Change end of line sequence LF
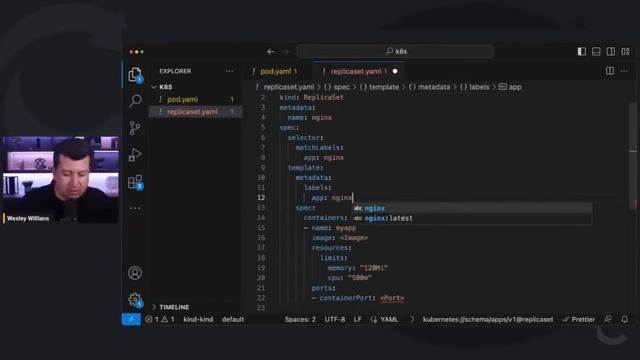The image size is (640, 360). coord(358,319)
